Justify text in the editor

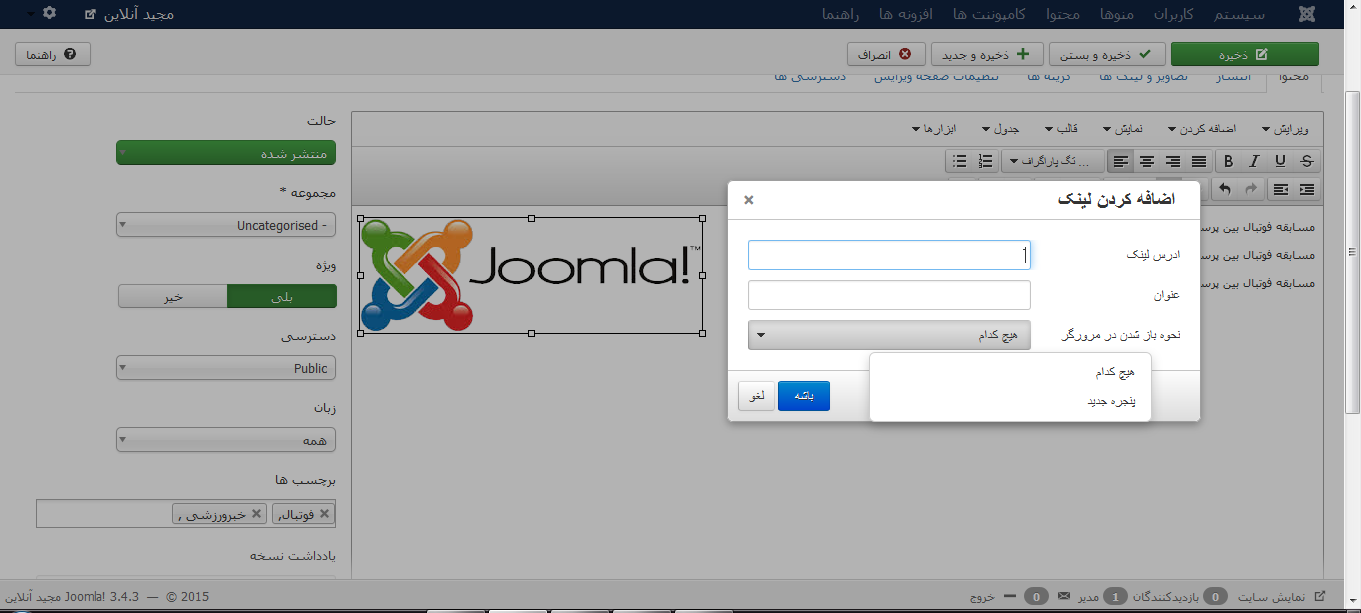1199,161
